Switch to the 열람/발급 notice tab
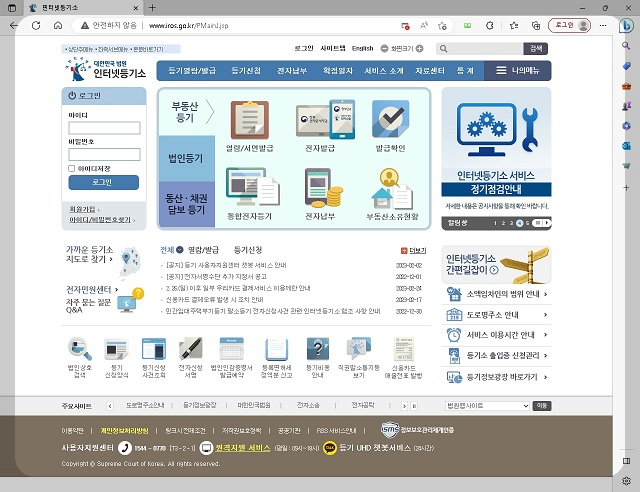 pyautogui.click(x=203, y=250)
